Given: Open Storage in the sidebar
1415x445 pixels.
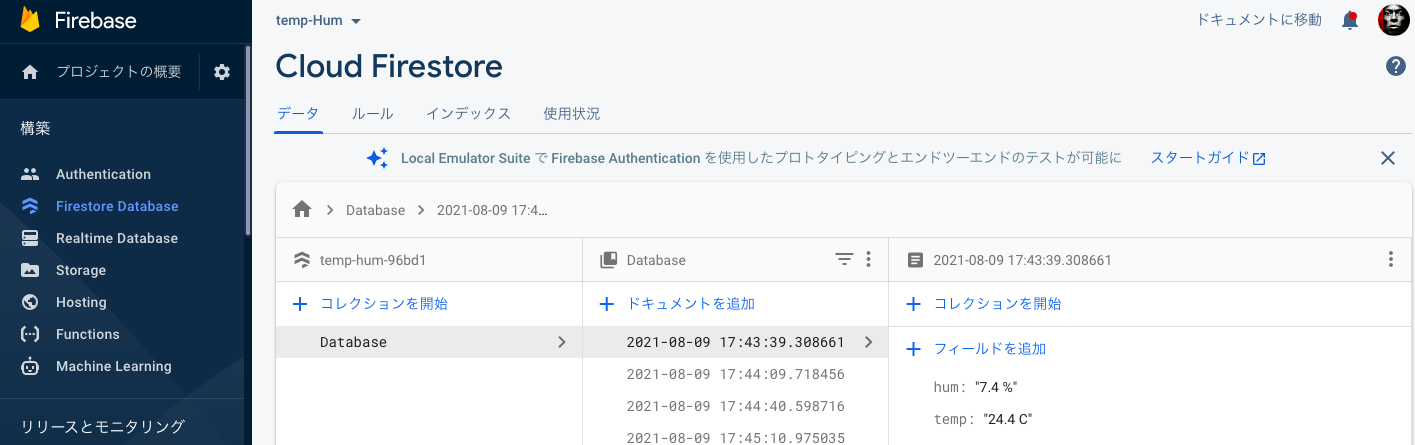Looking at the screenshot, I should [81, 270].
